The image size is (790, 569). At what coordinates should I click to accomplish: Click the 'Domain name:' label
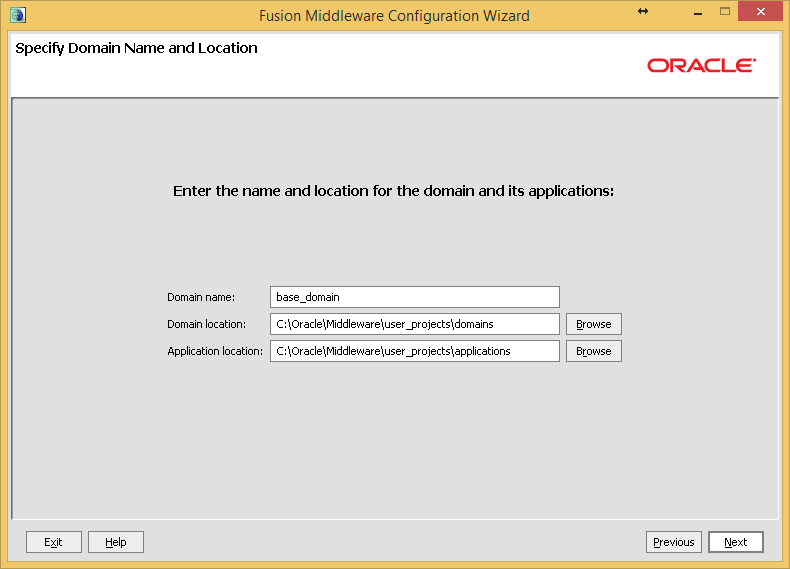tap(201, 297)
